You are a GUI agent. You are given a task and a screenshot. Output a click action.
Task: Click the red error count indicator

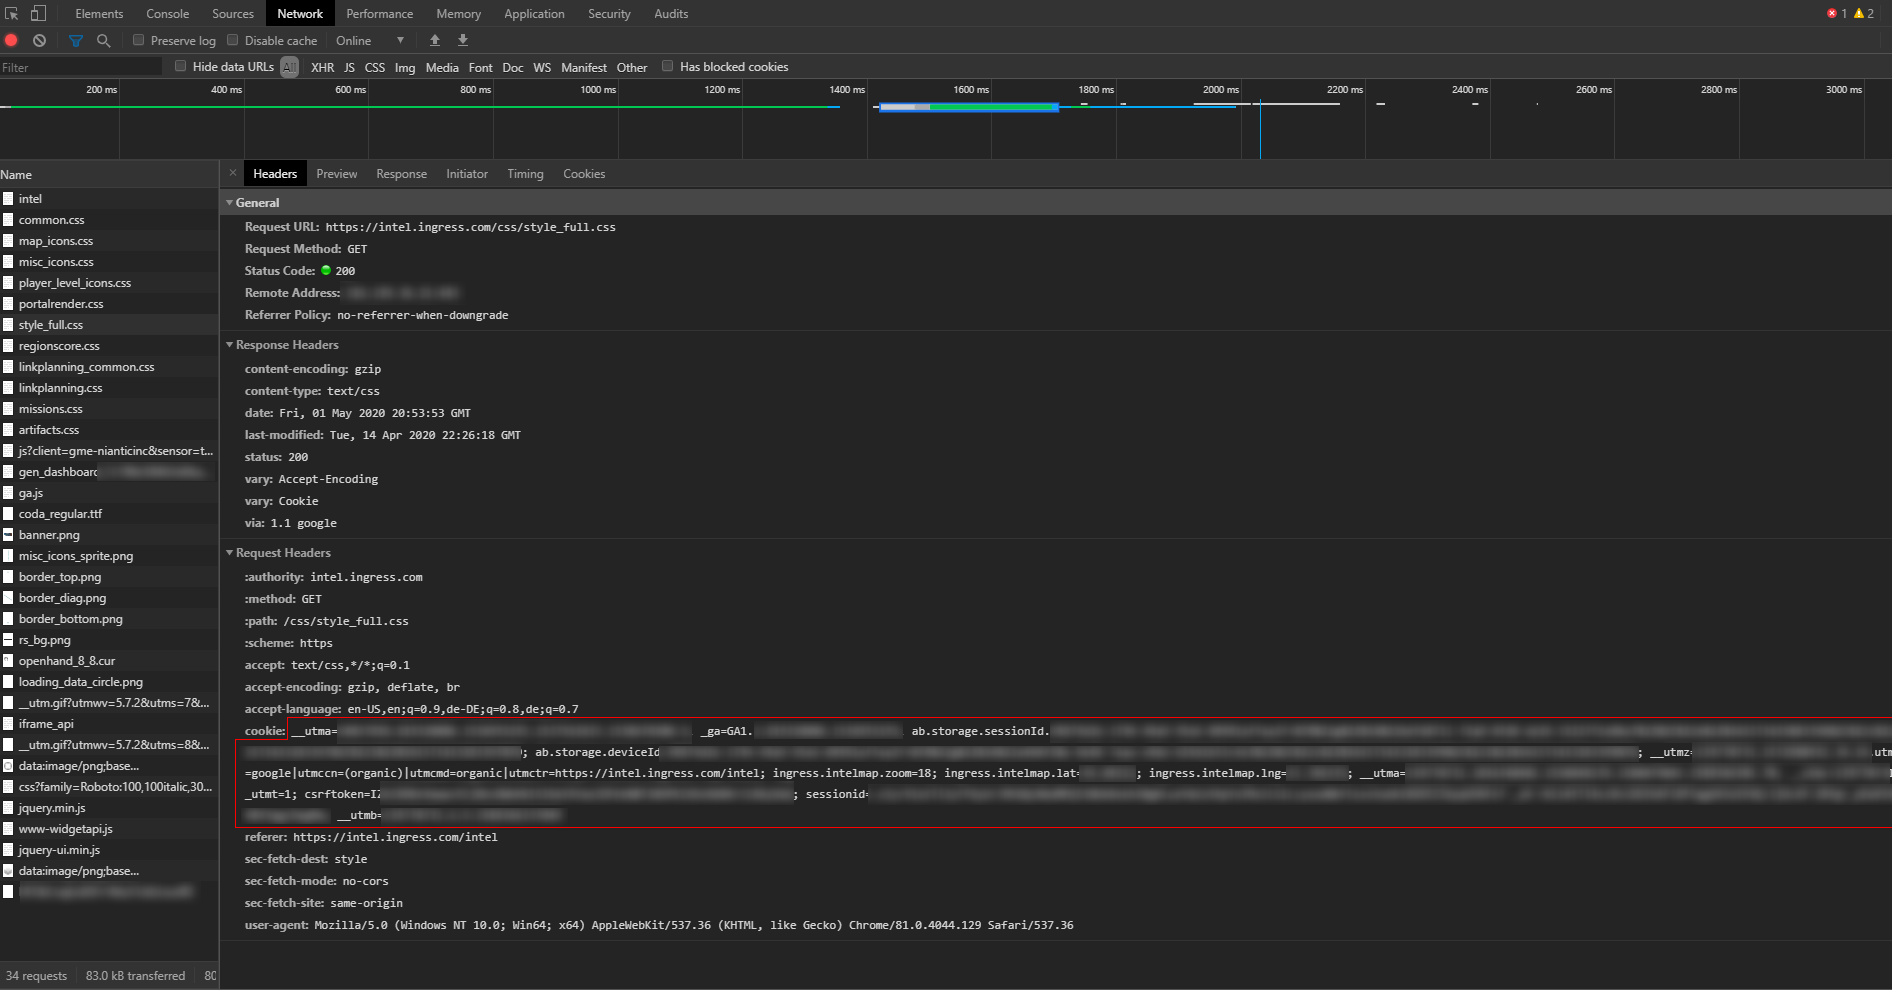click(1837, 13)
